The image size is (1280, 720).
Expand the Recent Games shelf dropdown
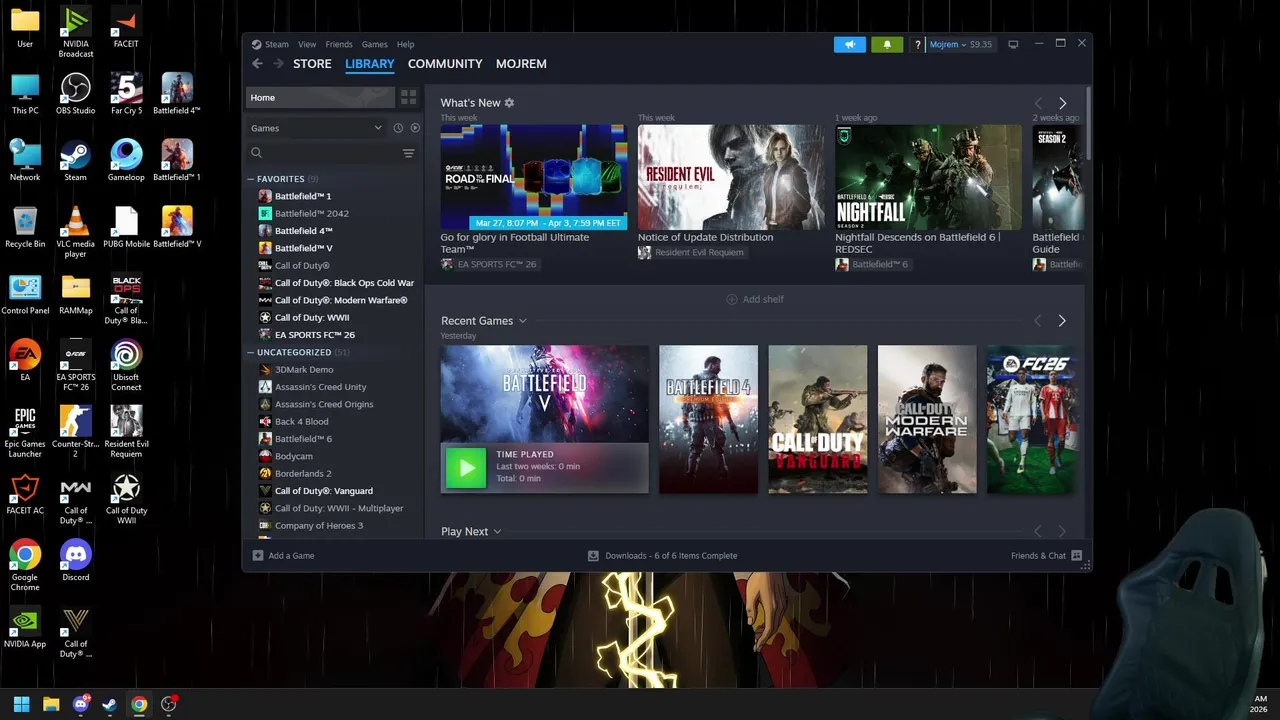pos(522,321)
